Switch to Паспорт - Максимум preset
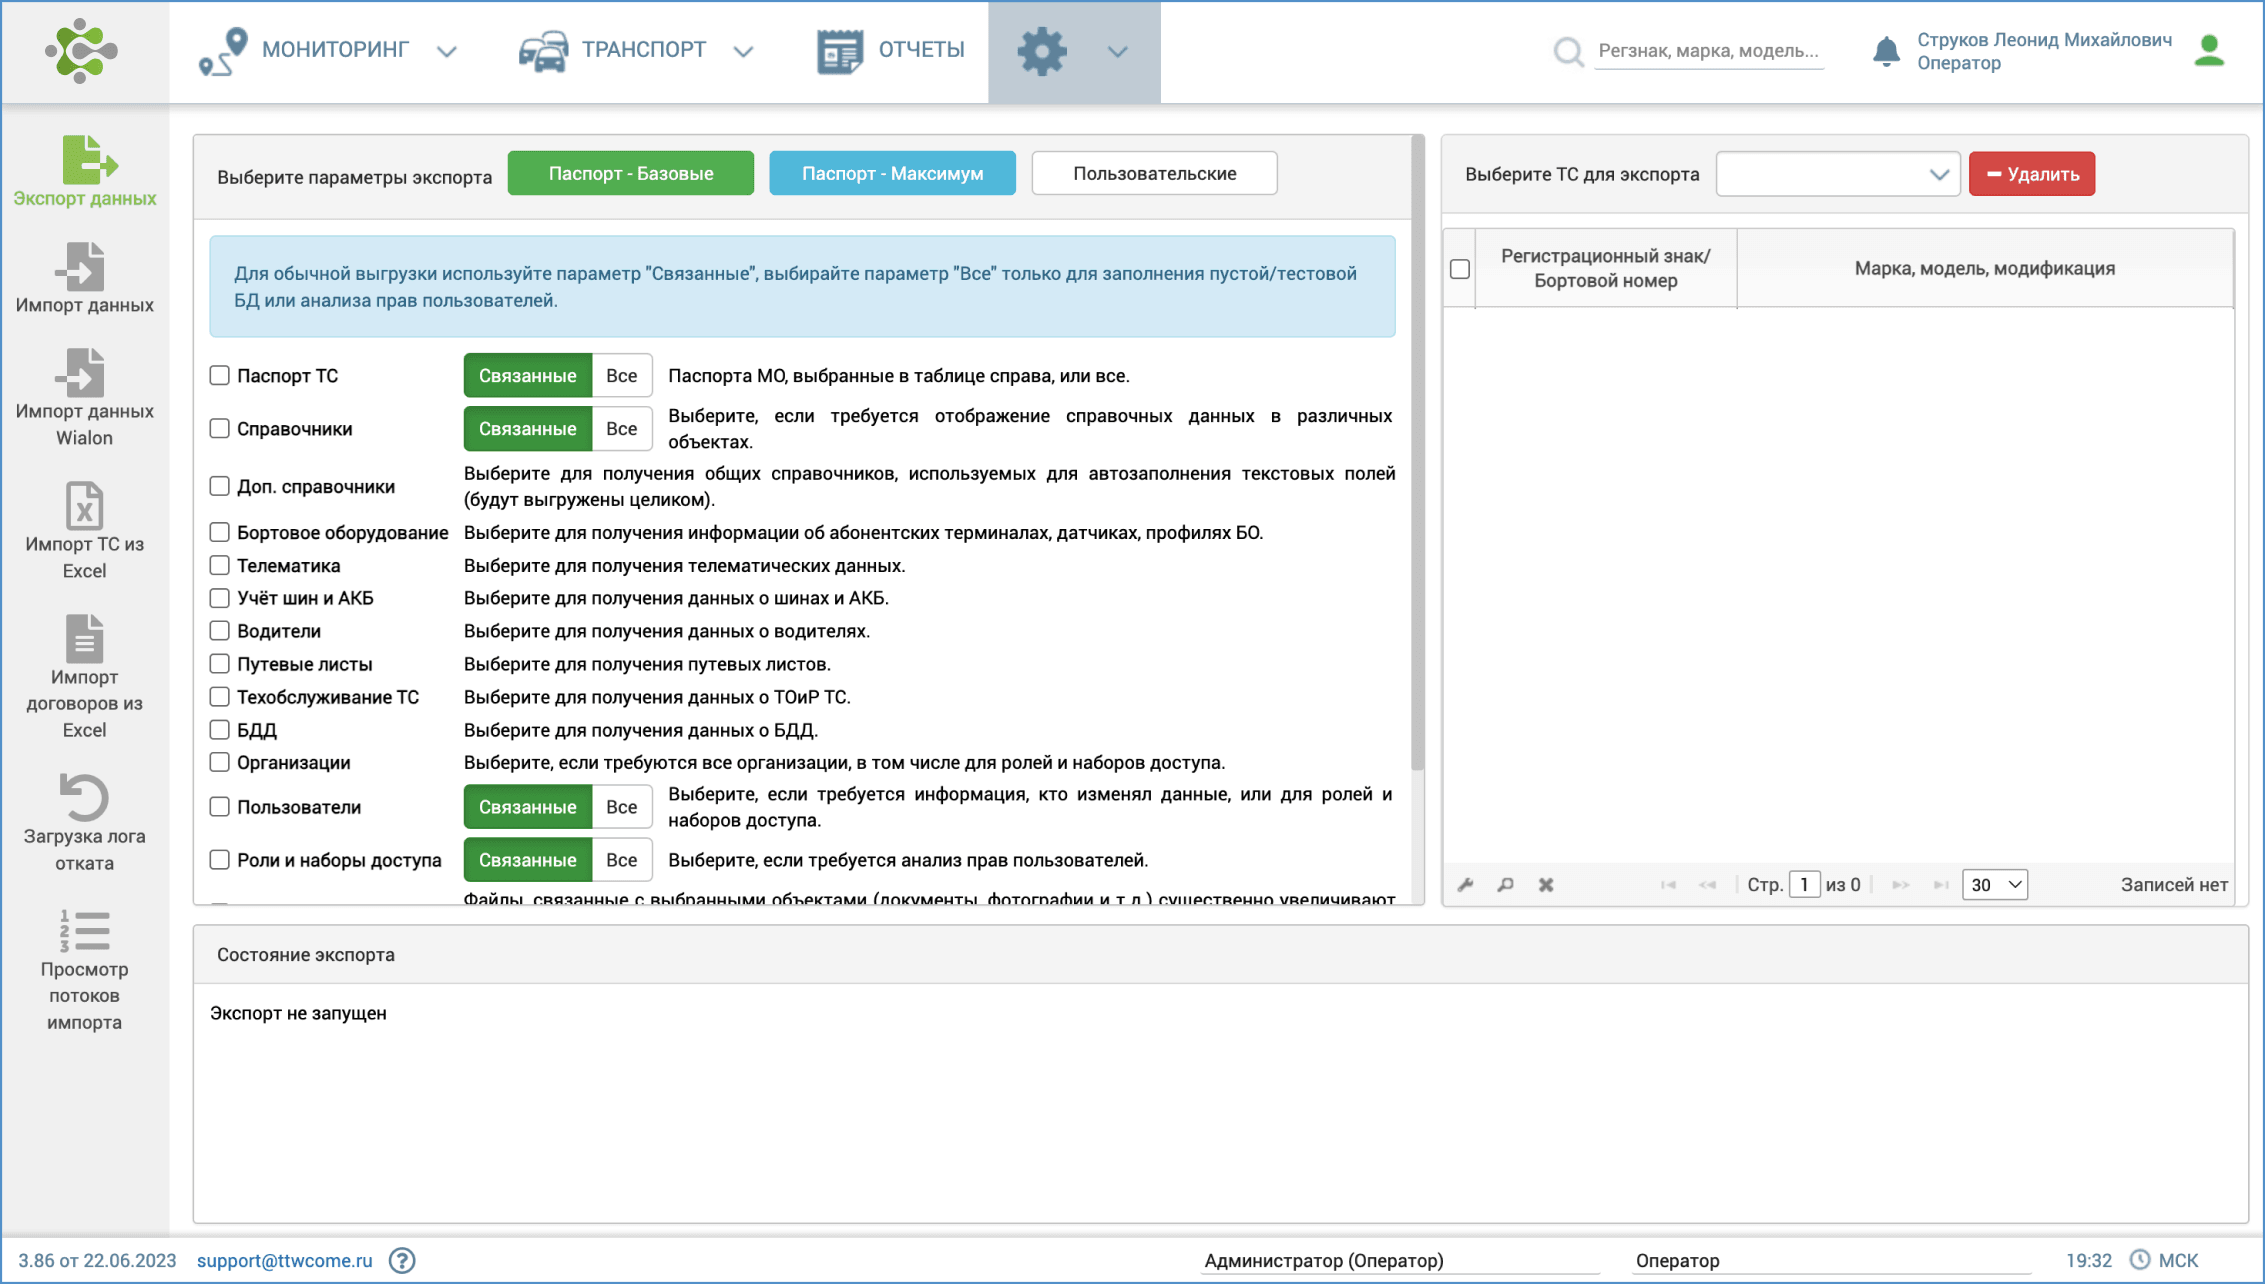2265x1284 pixels. tap(892, 174)
